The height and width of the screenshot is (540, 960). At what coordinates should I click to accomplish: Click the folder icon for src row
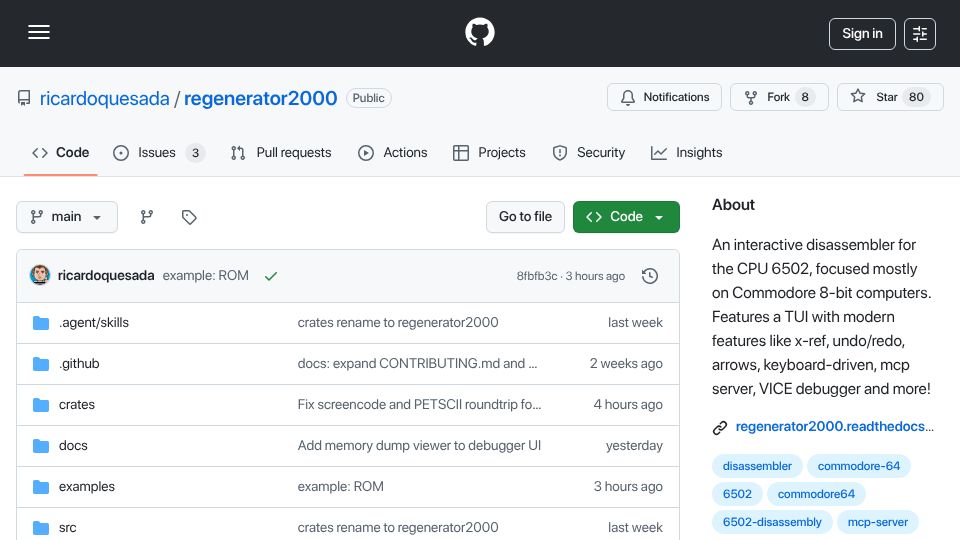41,528
